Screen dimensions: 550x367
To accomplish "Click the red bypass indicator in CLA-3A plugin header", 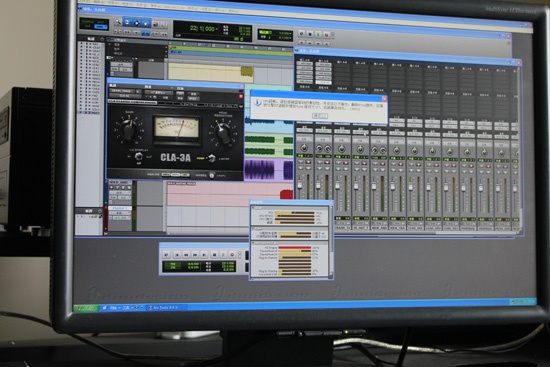I will click(241, 96).
